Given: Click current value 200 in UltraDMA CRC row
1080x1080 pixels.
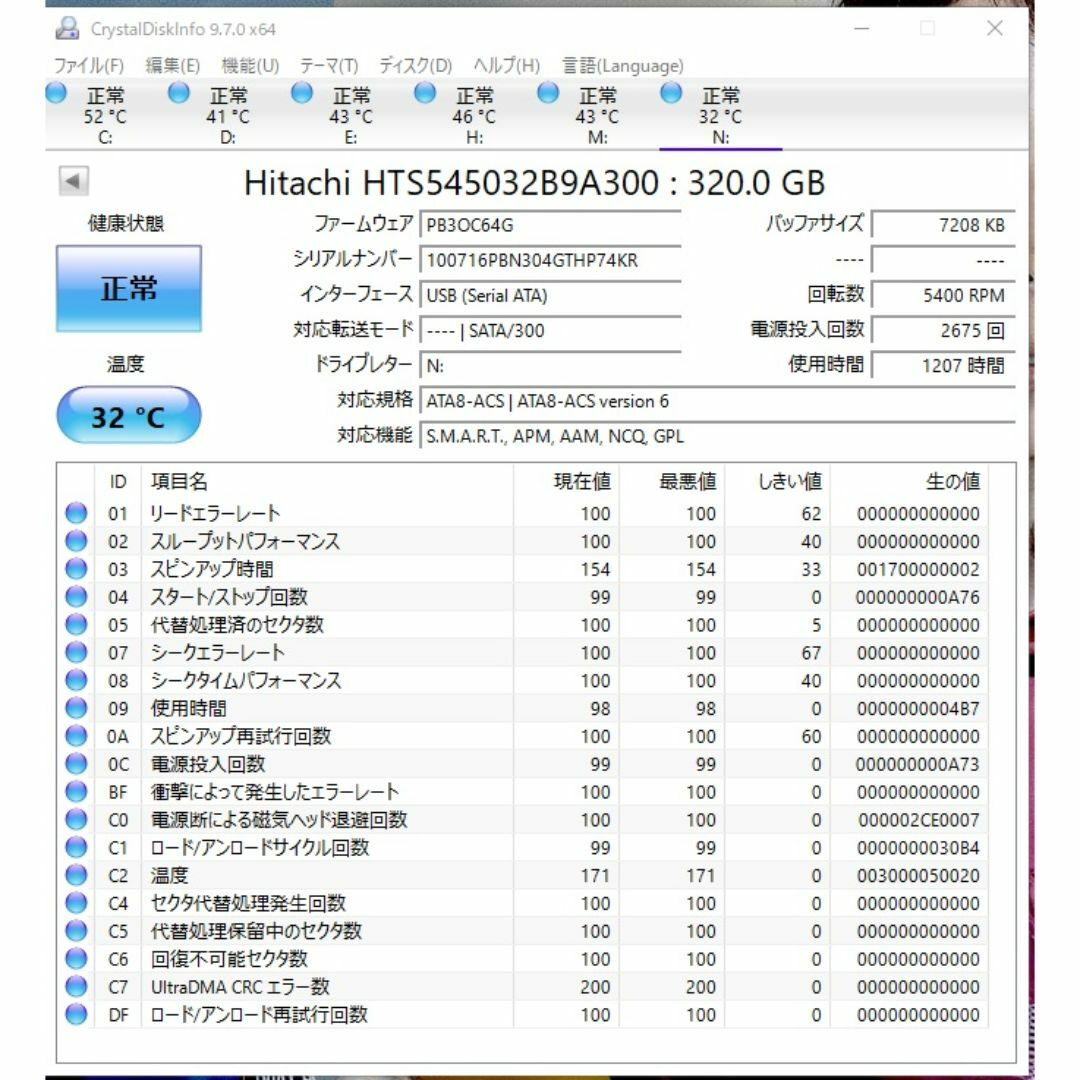Looking at the screenshot, I should 595,987.
